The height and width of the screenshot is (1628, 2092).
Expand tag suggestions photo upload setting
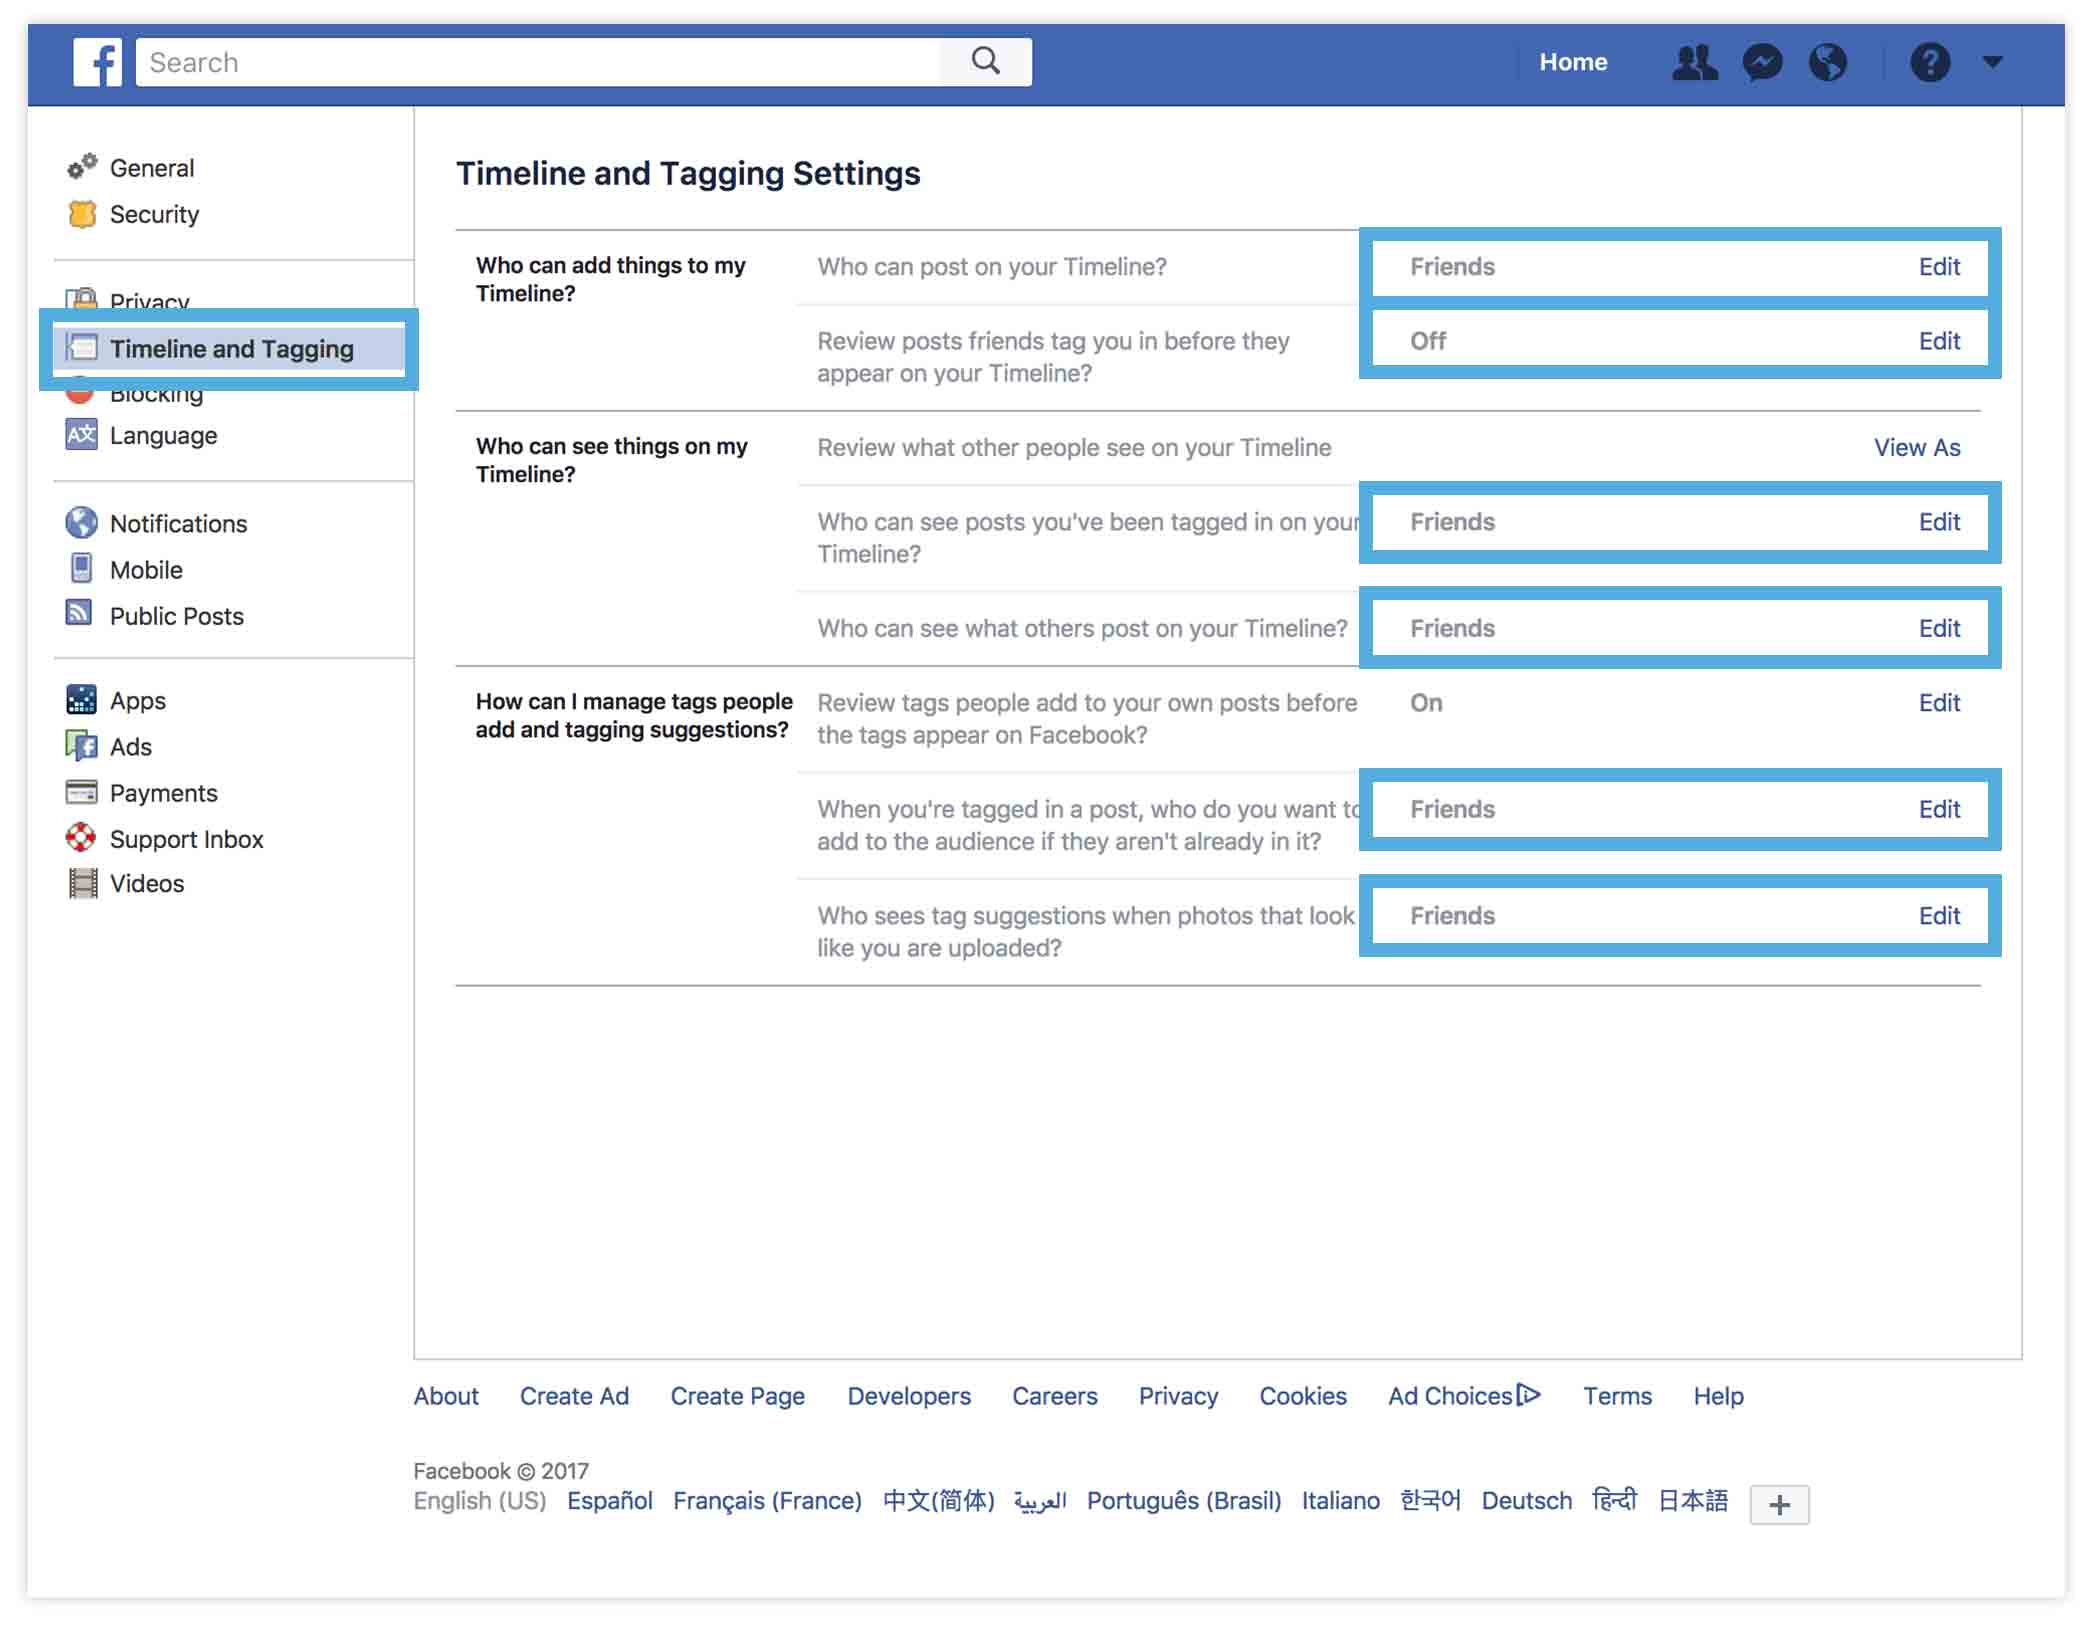click(1939, 917)
